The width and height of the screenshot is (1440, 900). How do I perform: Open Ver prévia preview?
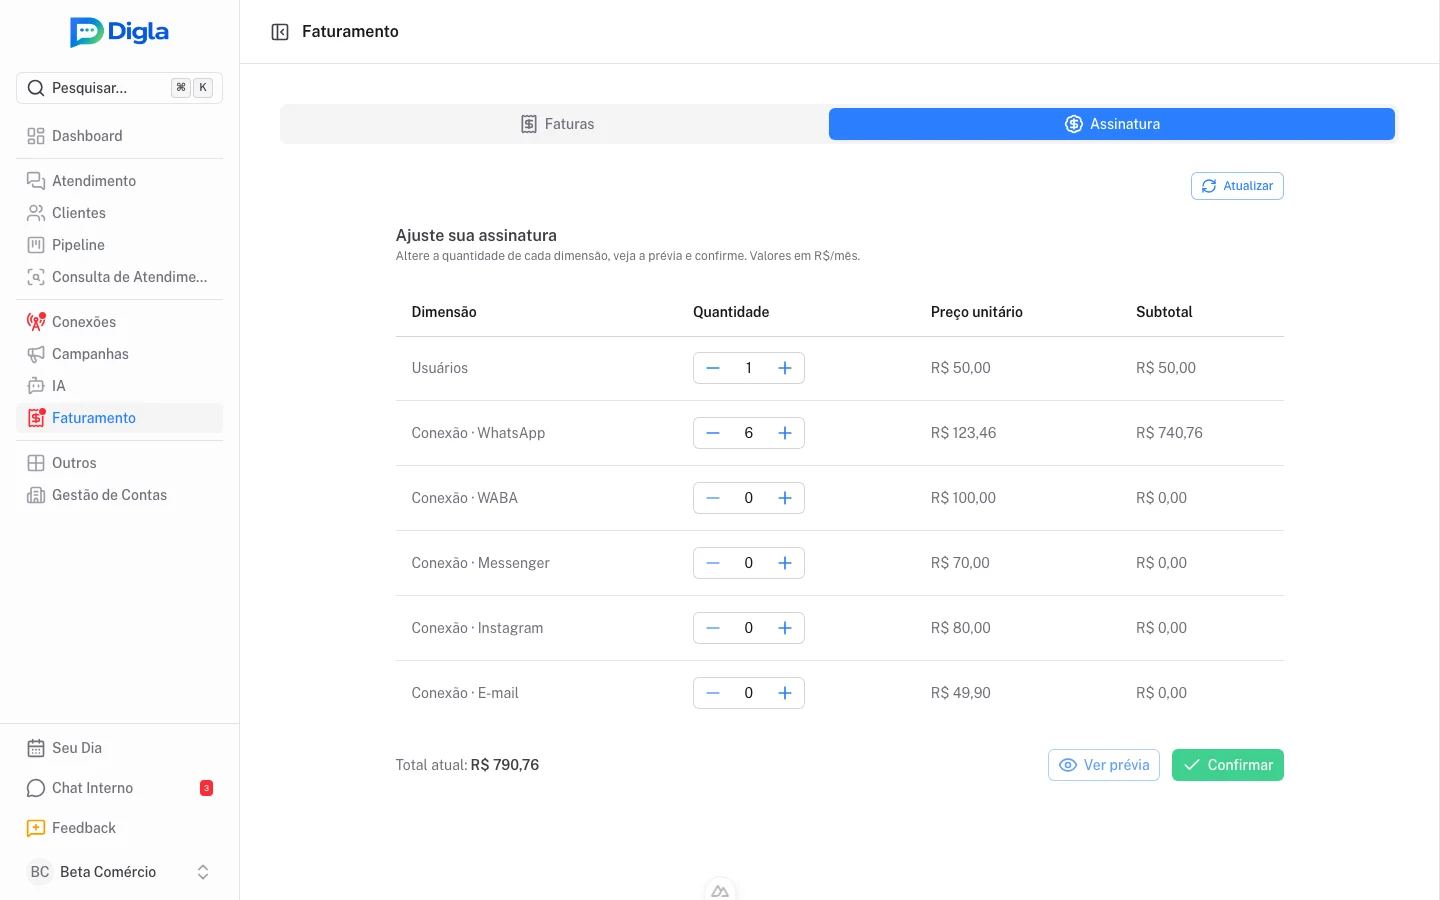tap(1104, 765)
